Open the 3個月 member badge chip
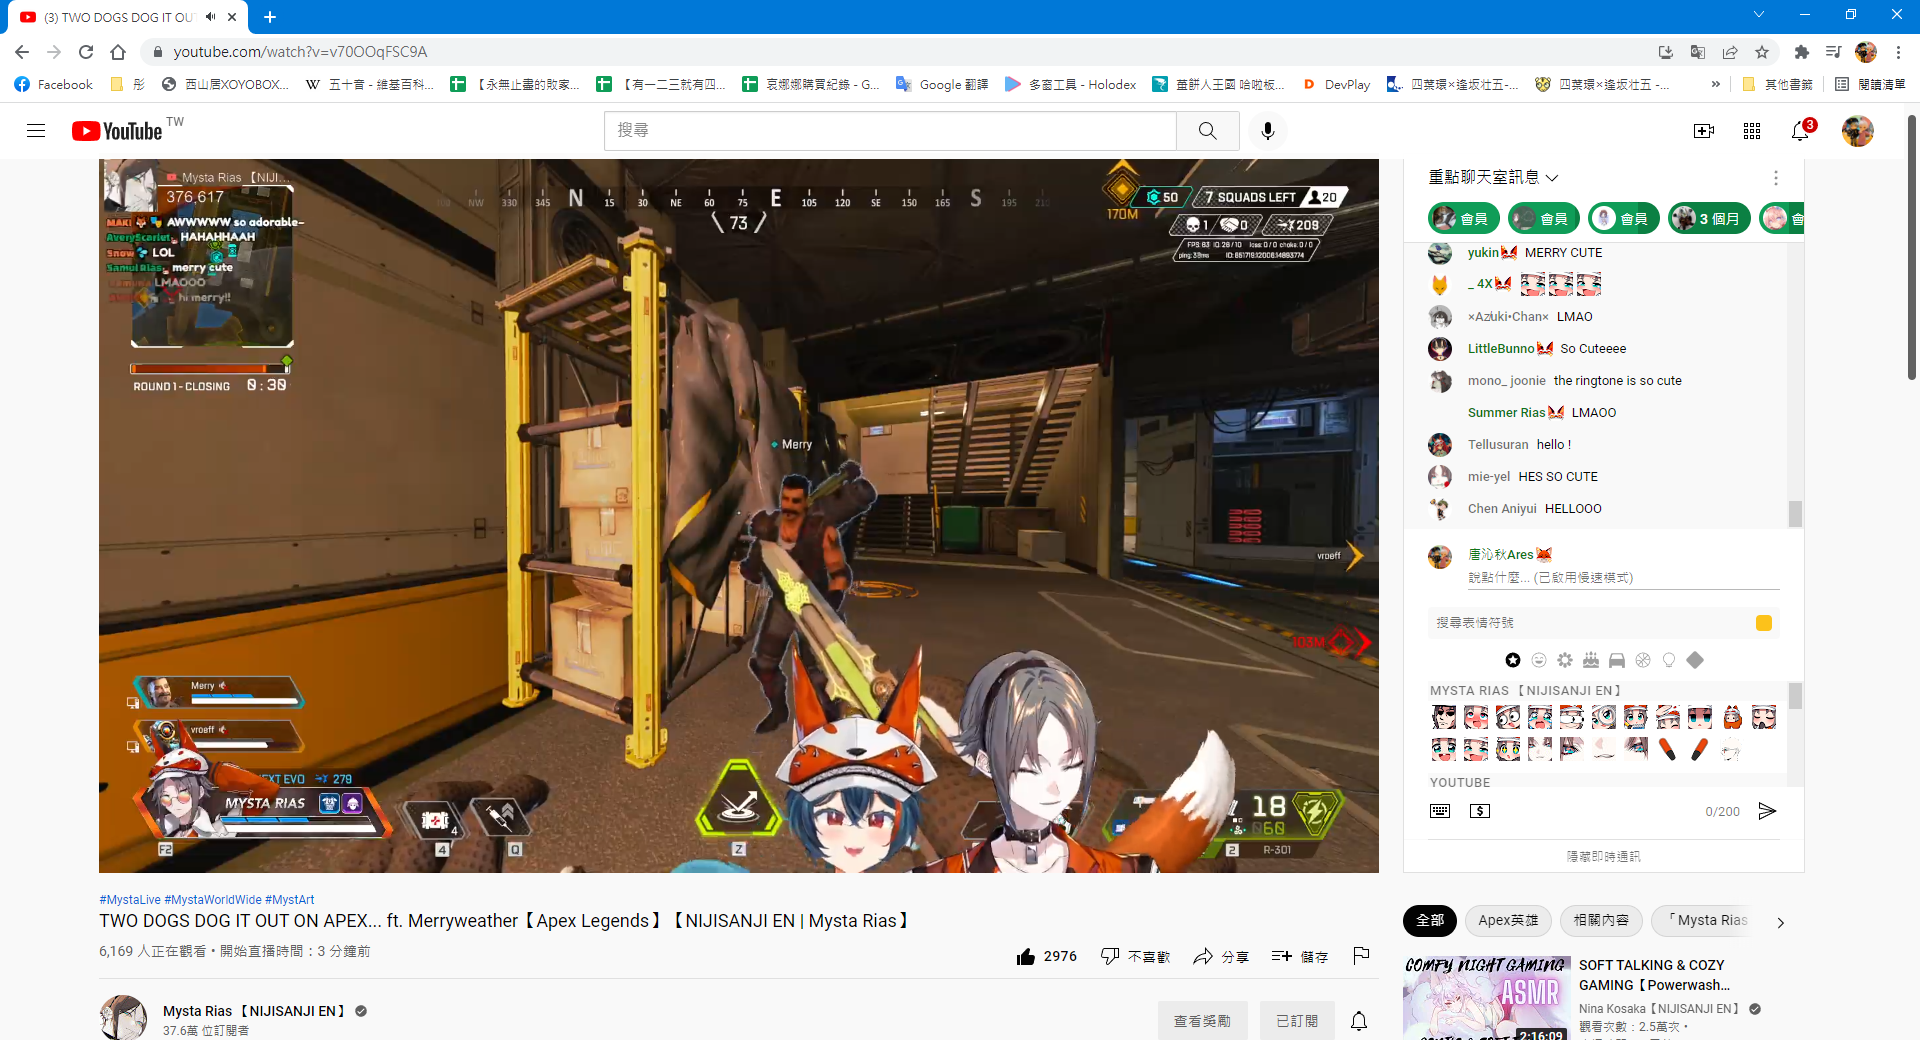Image resolution: width=1920 pixels, height=1040 pixels. pos(1709,218)
